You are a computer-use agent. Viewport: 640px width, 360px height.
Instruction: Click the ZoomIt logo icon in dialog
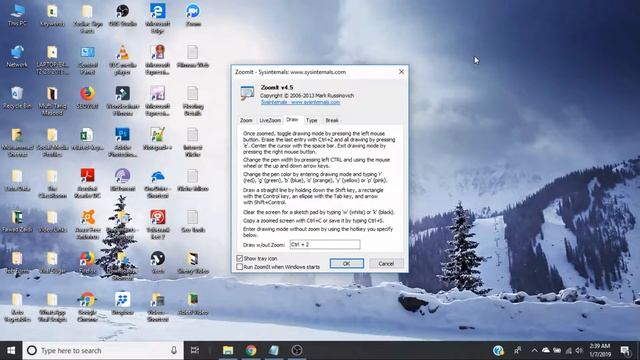point(247,93)
